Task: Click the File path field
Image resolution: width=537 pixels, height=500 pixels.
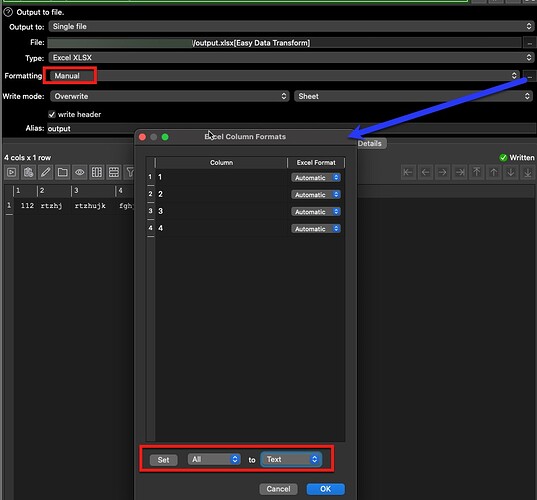Action: tap(284, 43)
